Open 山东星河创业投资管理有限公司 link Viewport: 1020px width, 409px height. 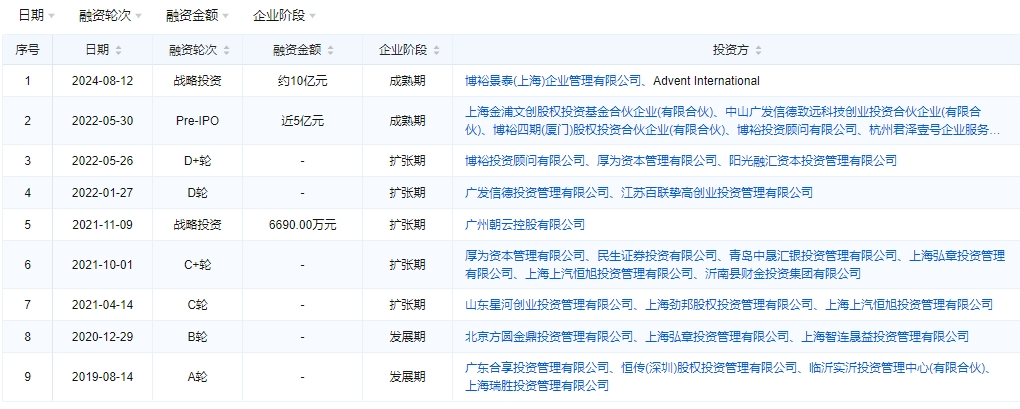(x=549, y=304)
